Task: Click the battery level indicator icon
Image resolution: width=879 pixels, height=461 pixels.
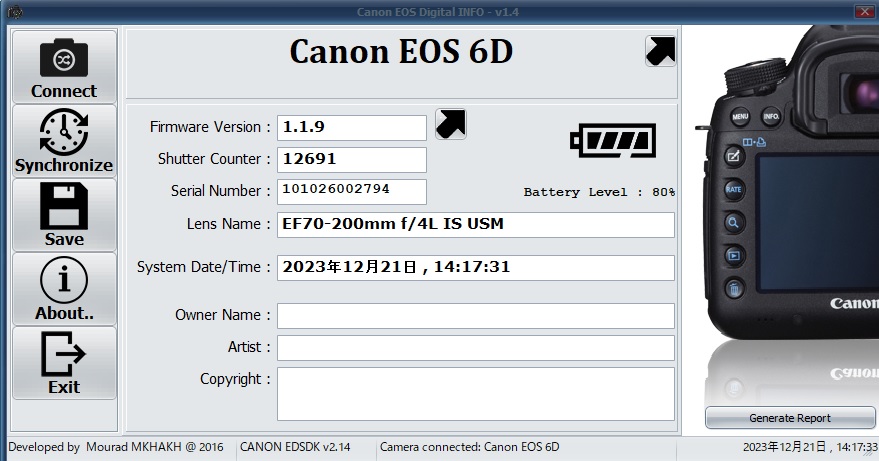Action: (x=612, y=139)
